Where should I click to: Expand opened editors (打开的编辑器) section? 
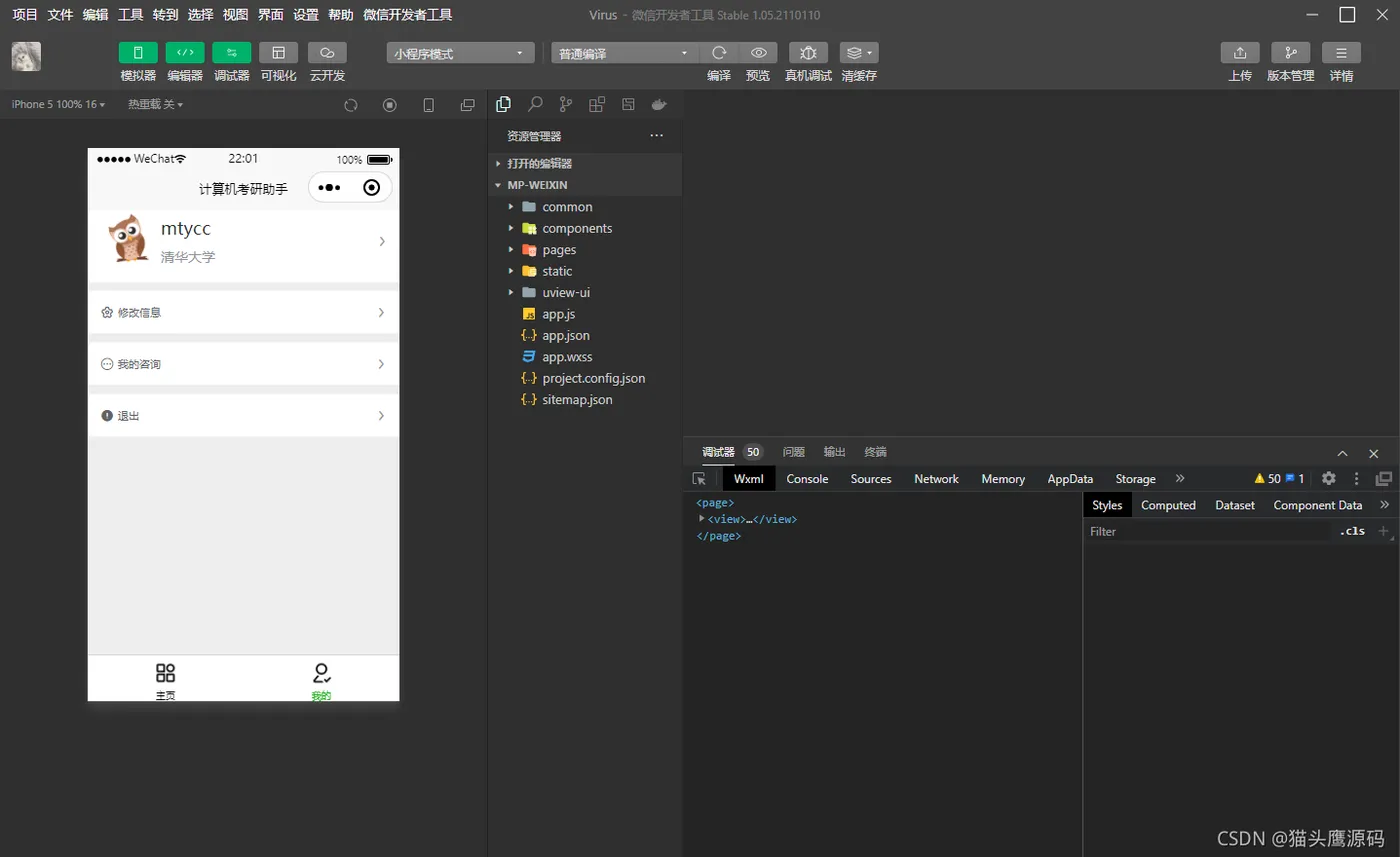pyautogui.click(x=585, y=163)
